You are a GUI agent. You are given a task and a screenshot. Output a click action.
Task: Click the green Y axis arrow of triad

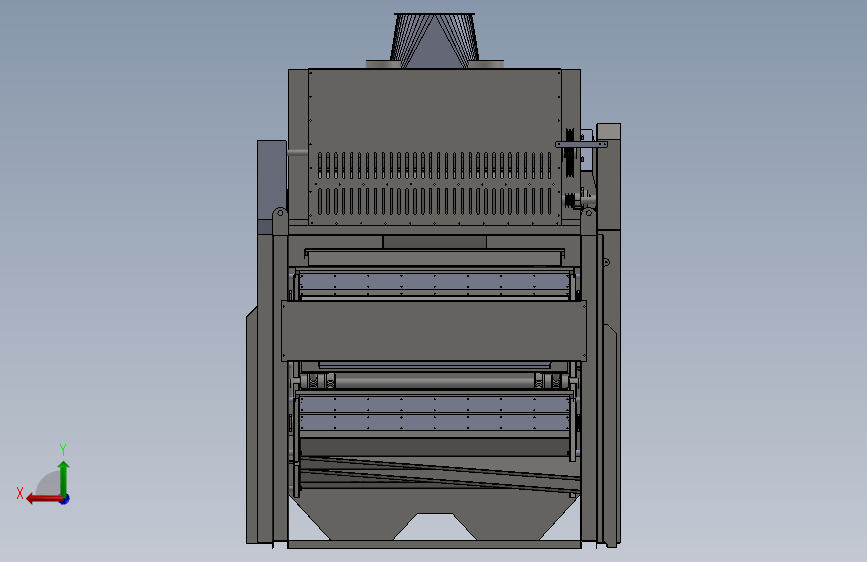click(64, 478)
